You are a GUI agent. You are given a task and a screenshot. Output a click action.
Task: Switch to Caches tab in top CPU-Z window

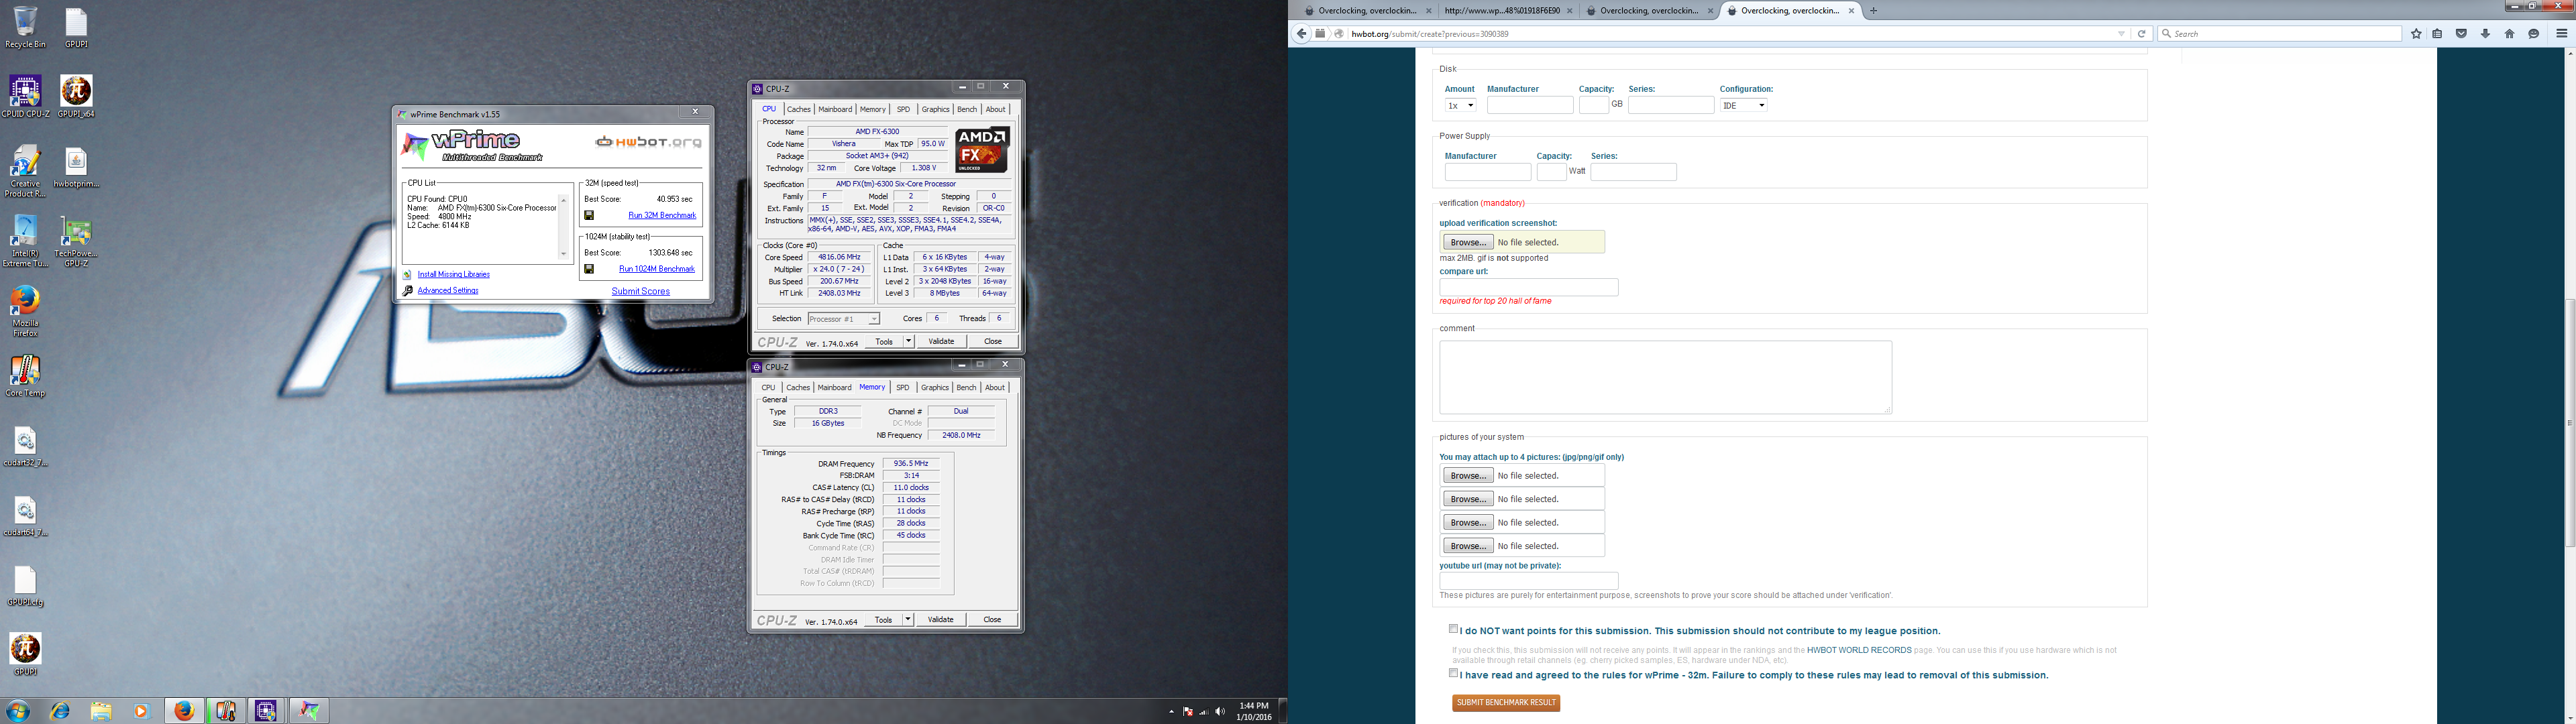coord(798,109)
